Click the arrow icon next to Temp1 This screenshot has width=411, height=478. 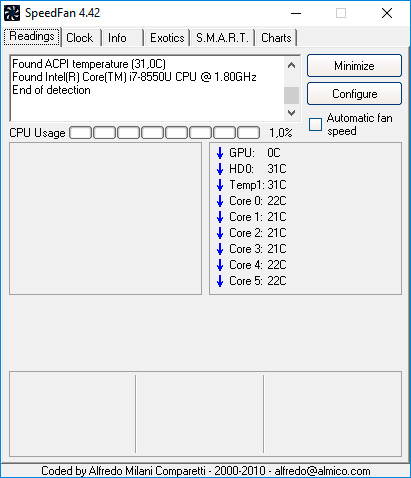click(220, 185)
